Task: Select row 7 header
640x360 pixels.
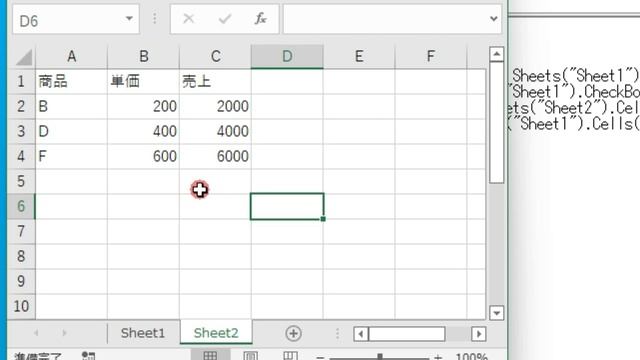Action: pos(21,231)
